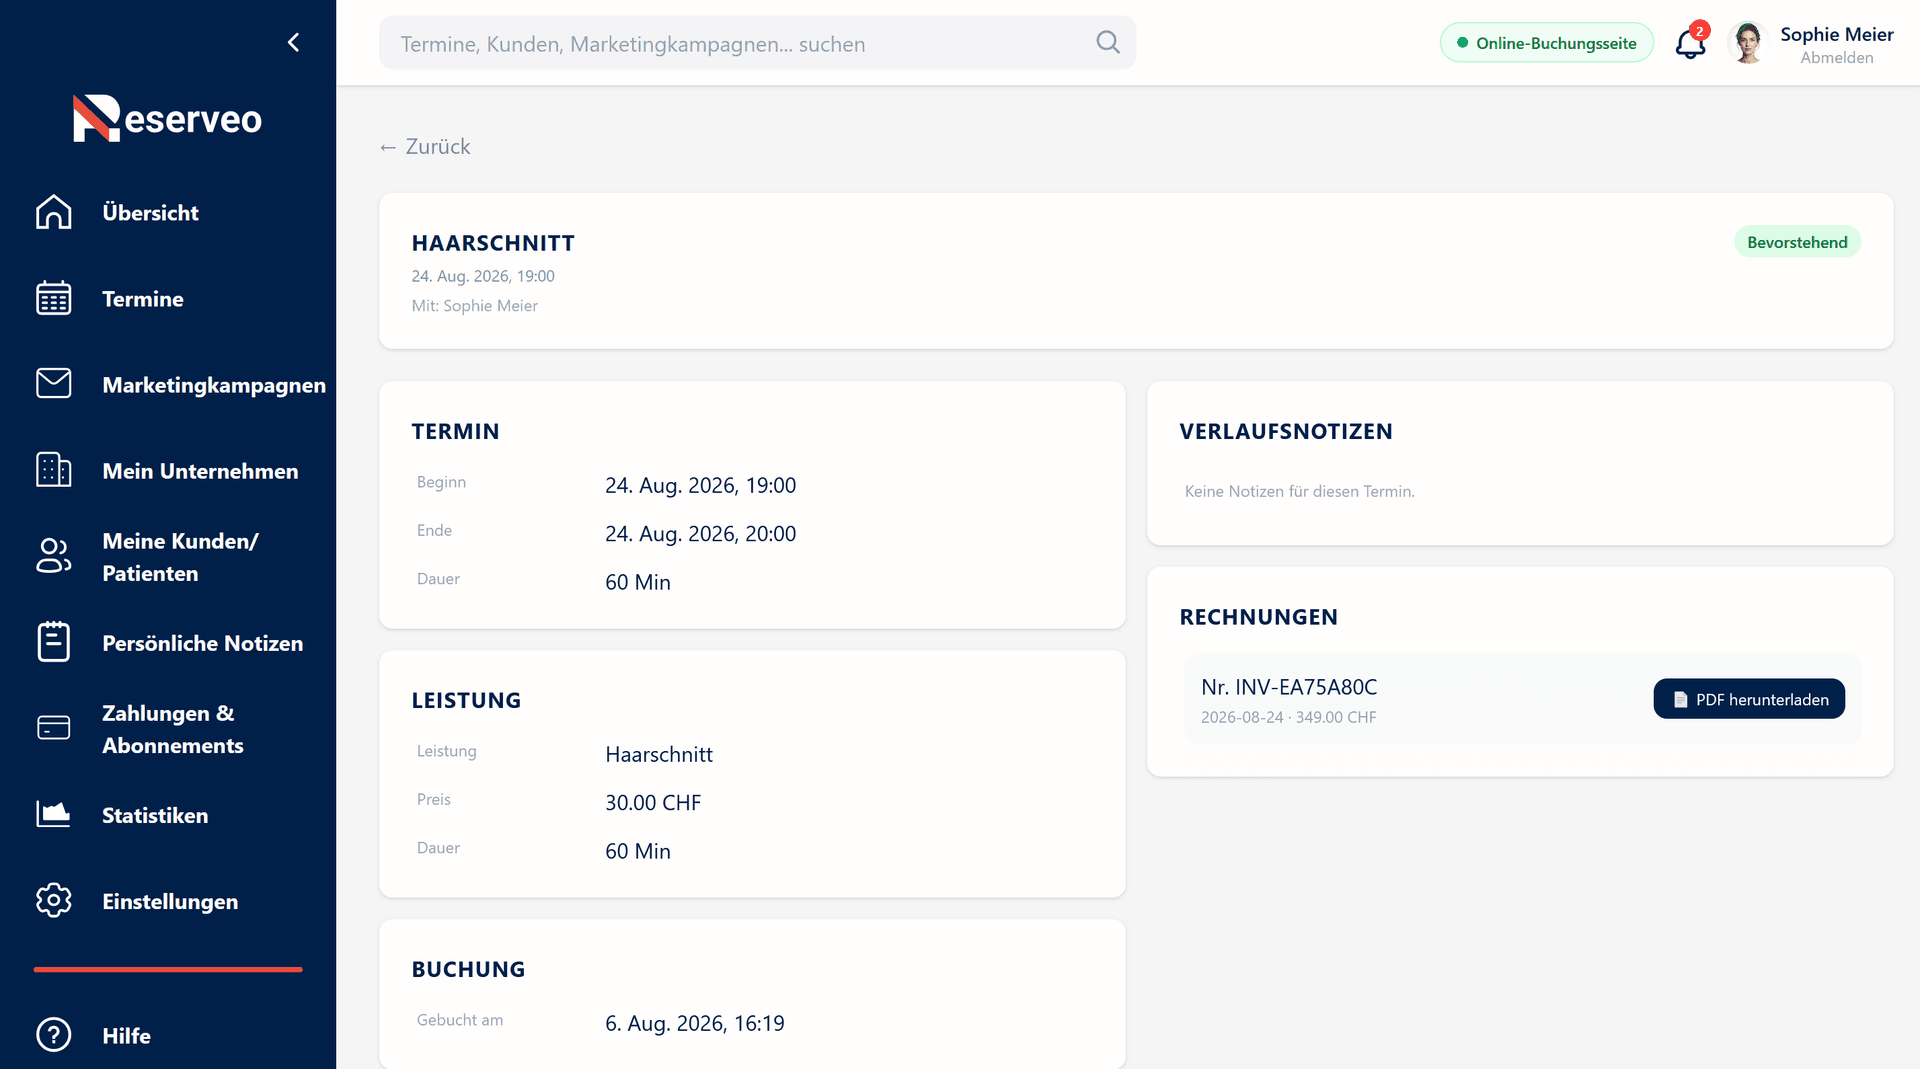Viewport: 1920px width, 1069px height.
Task: Click the HAARSCHNITT heading
Action: coord(493,243)
